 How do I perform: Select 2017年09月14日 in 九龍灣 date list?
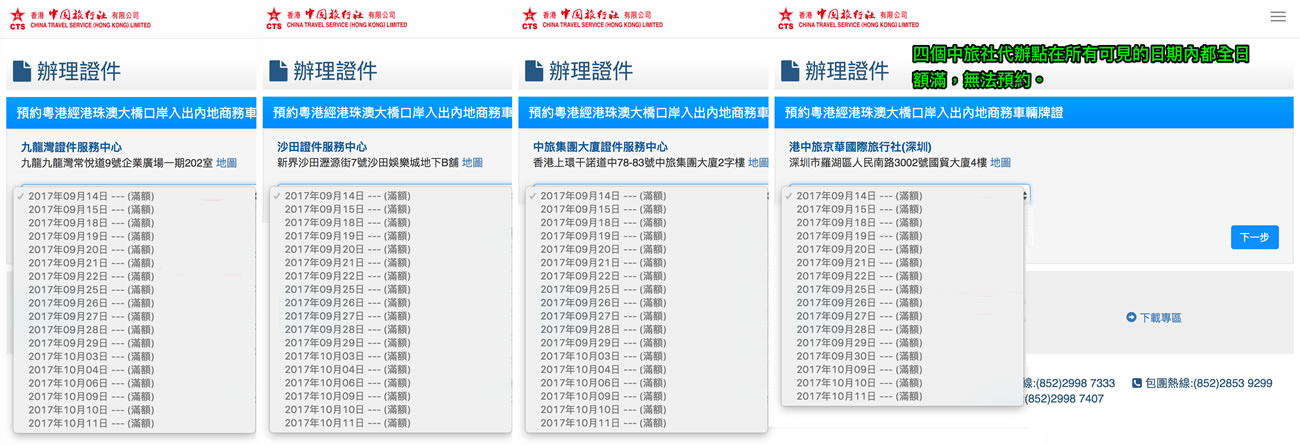pos(135,196)
